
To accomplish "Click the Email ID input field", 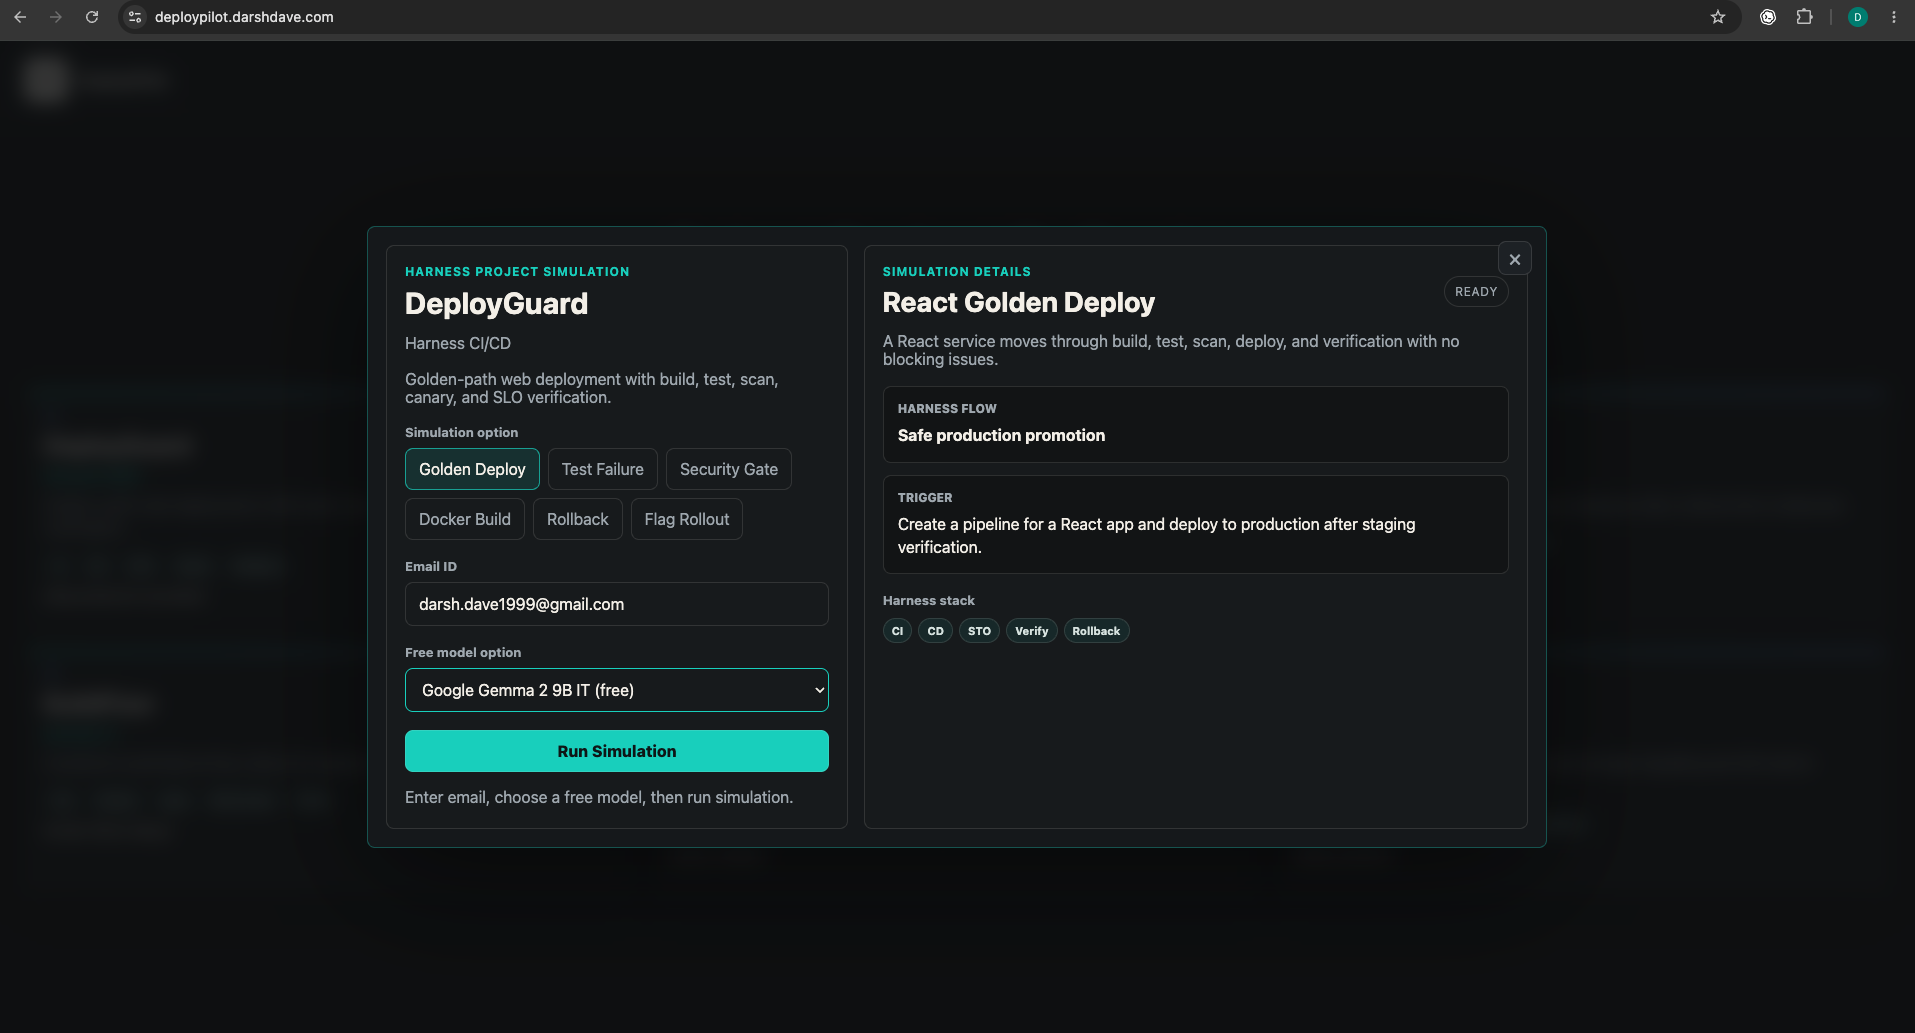I will tap(617, 604).
